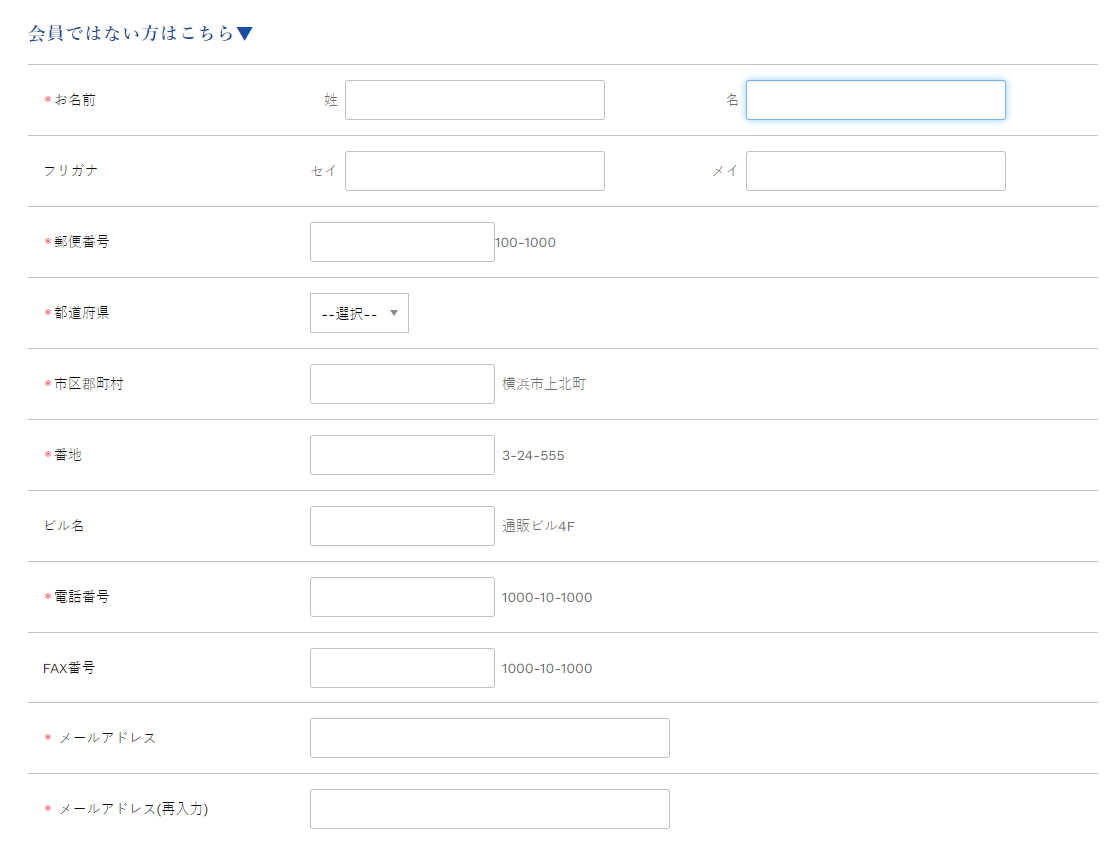Open the 都道府県 prefecture dropdown
Screen dimensions: 1110x844
pyautogui.click(x=359, y=313)
